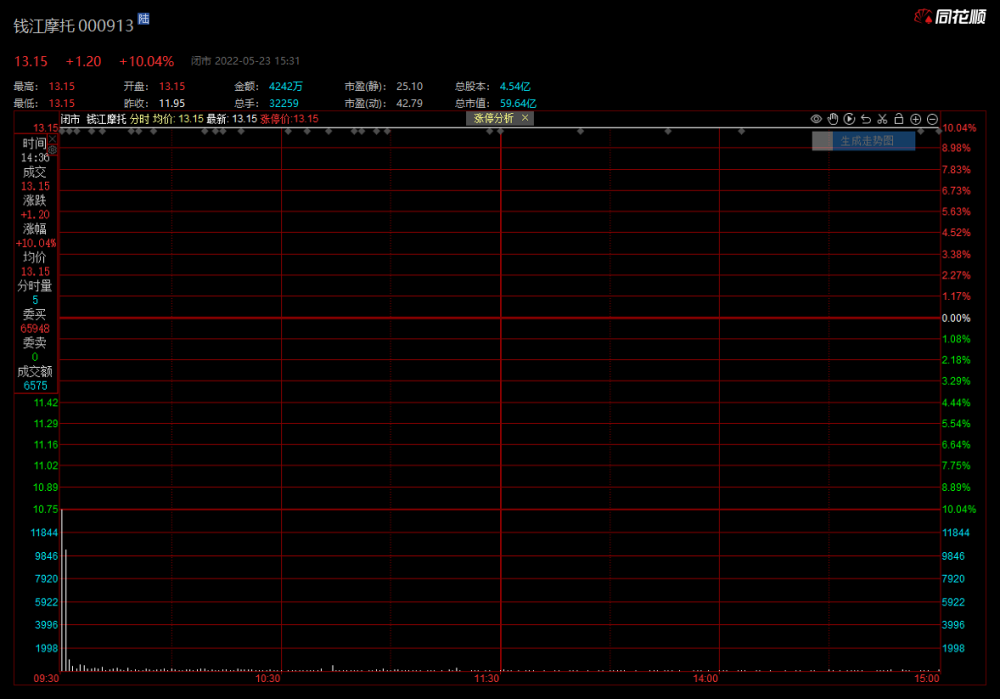Zoom out with the minus circle icon
Screen dimensions: 1000x699
click(x=932, y=119)
